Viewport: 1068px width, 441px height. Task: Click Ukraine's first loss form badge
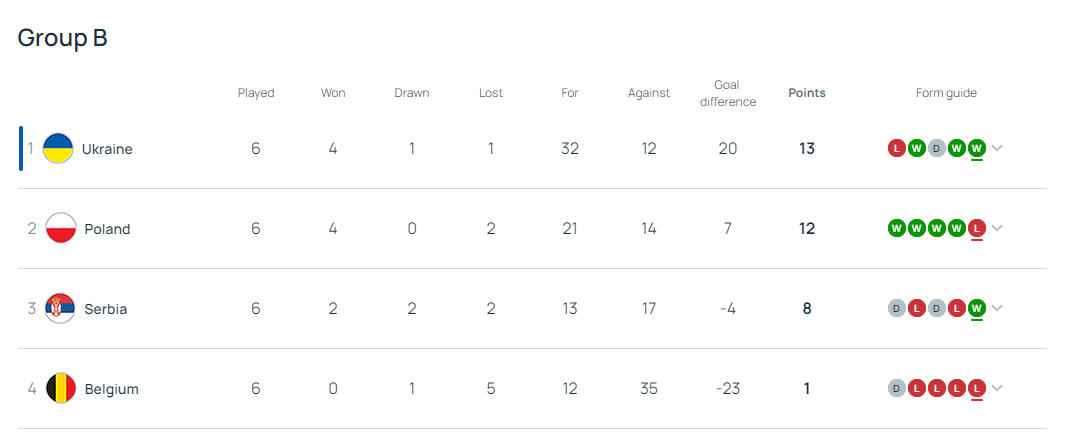tap(897, 149)
